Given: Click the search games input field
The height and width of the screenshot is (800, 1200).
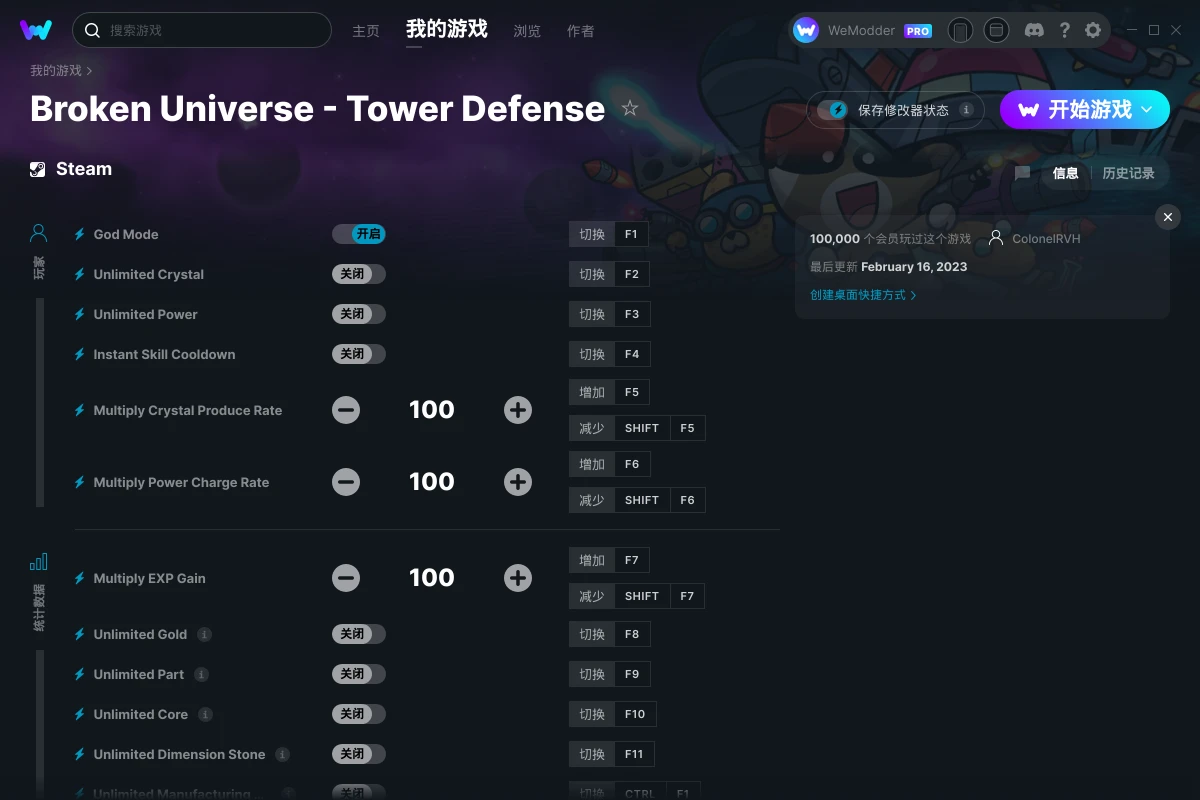Looking at the screenshot, I should (202, 30).
